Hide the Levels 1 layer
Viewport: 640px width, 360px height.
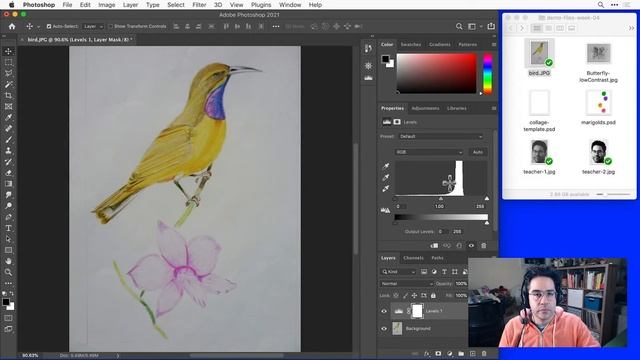384,311
